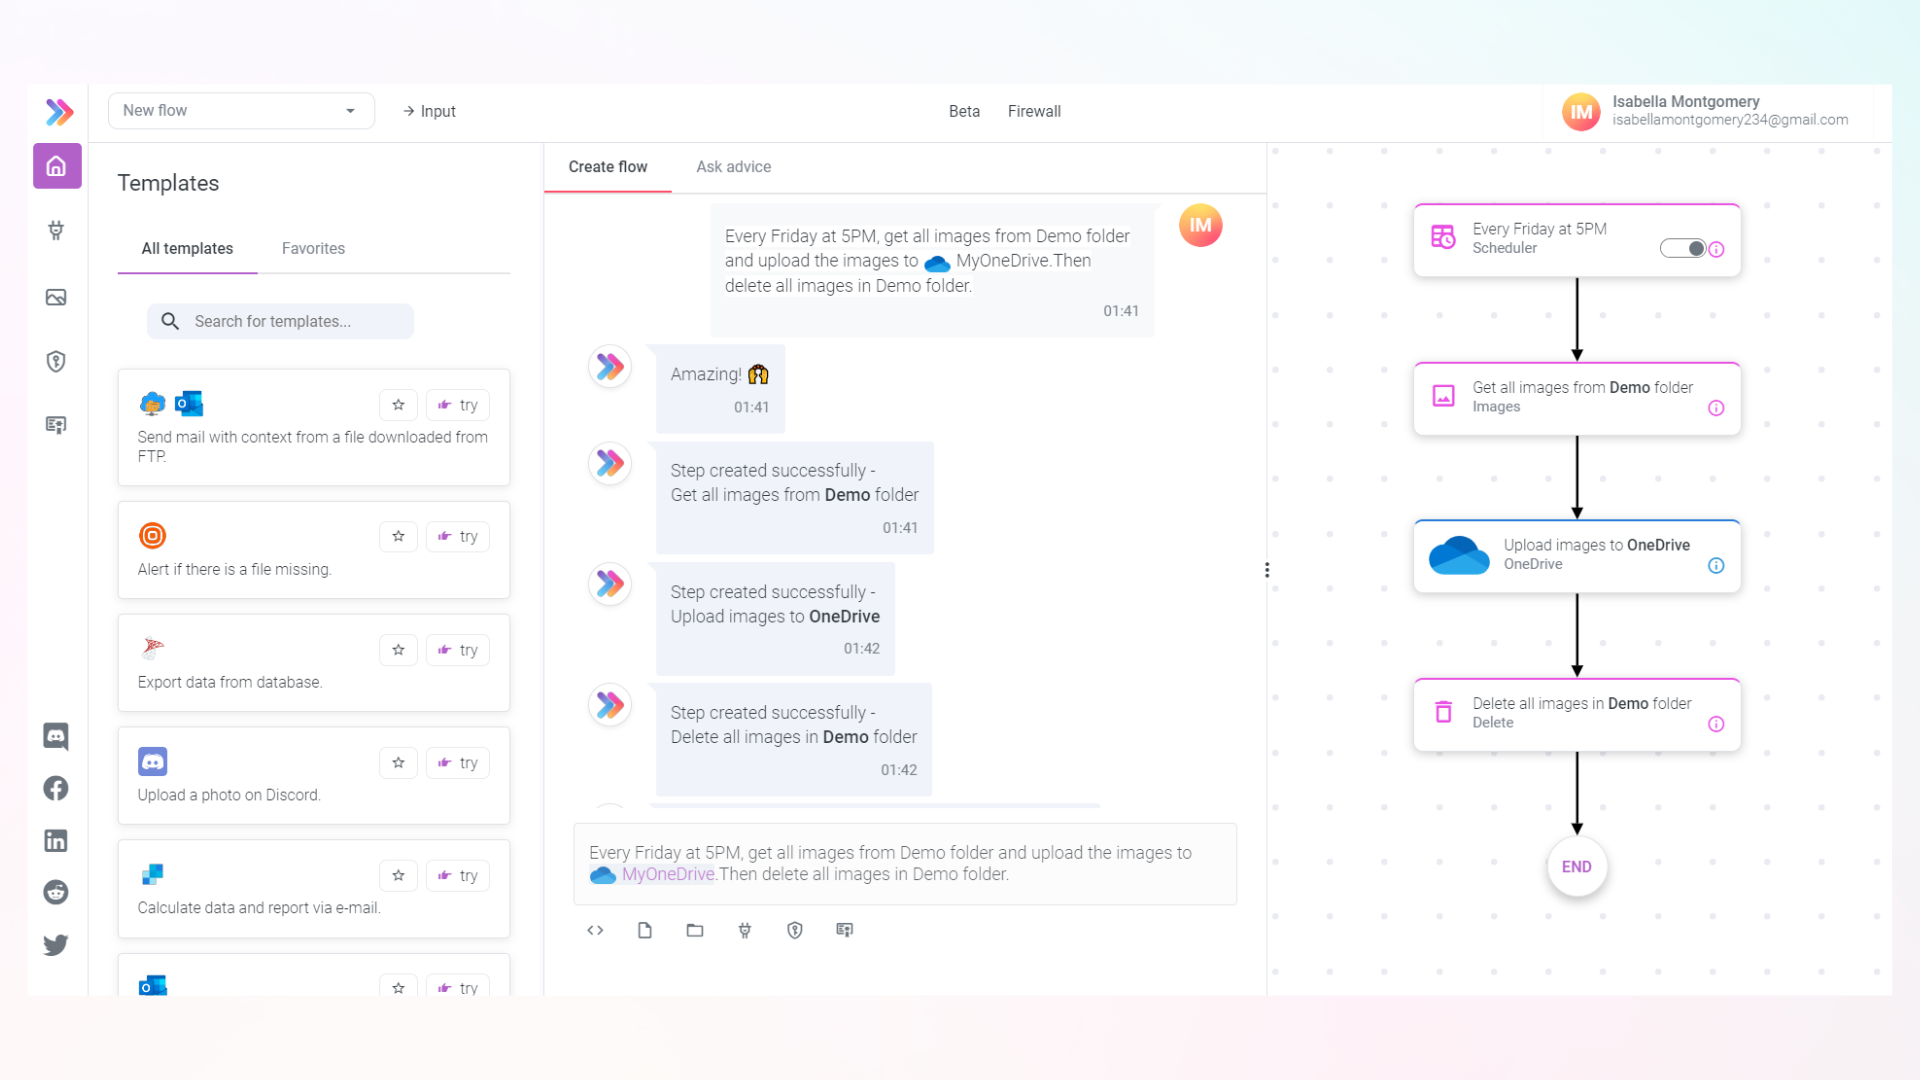
Task: Expand the New flow dropdown
Action: pos(241,111)
